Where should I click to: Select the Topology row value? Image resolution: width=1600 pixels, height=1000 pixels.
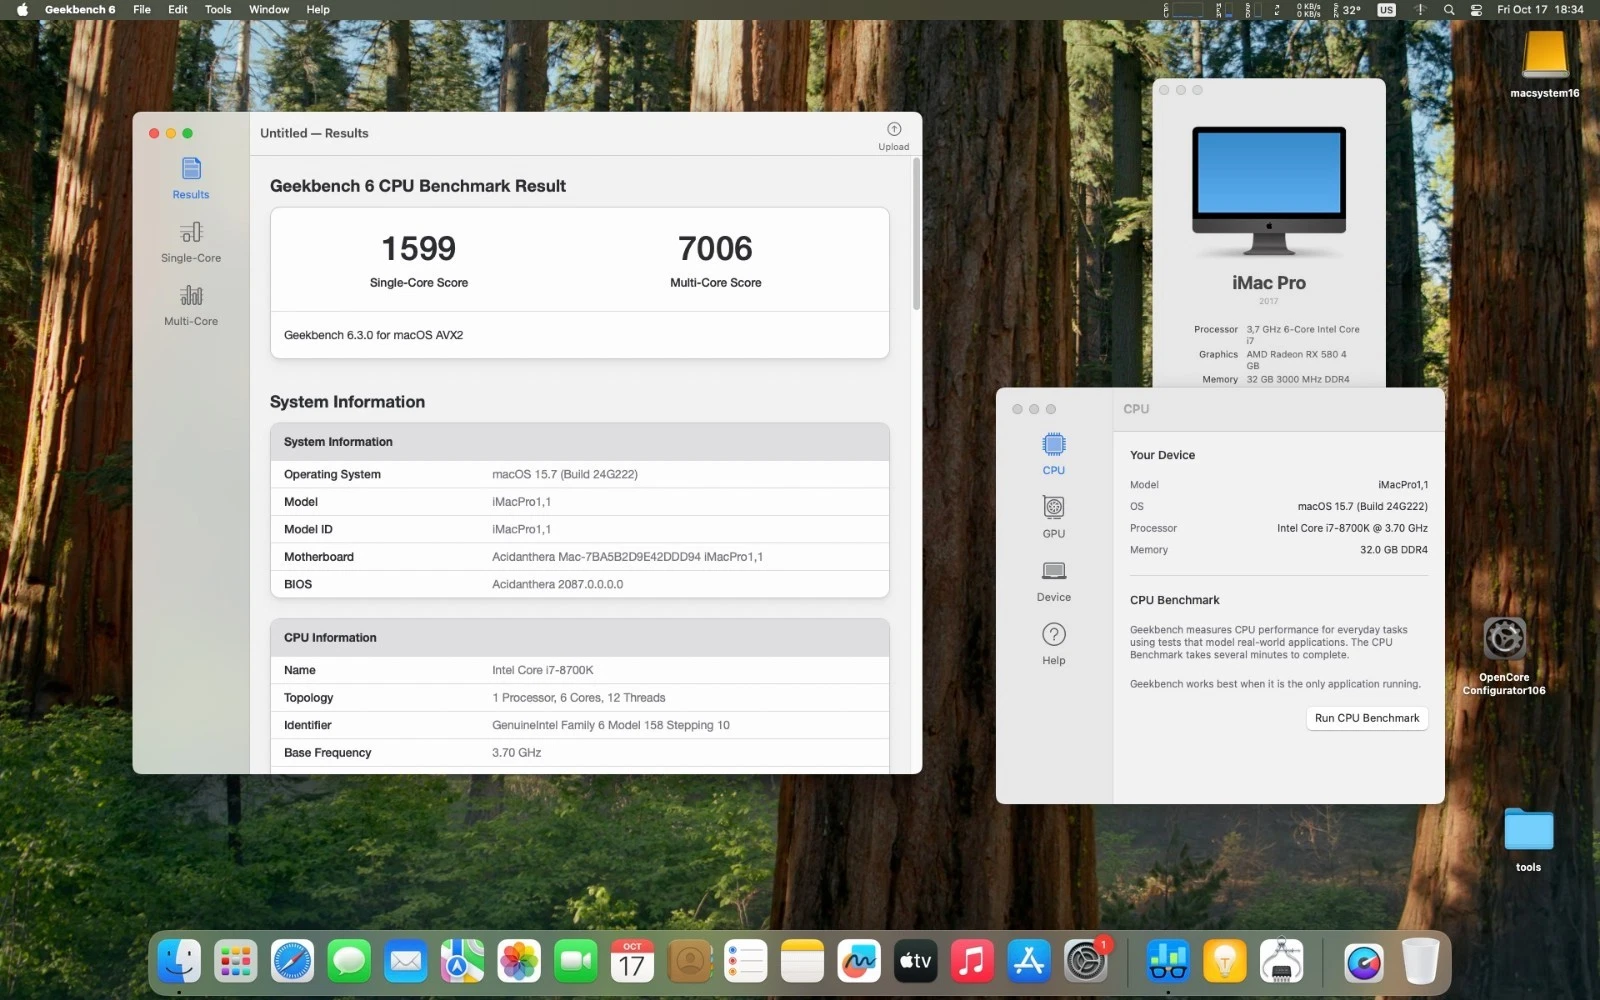pos(578,698)
